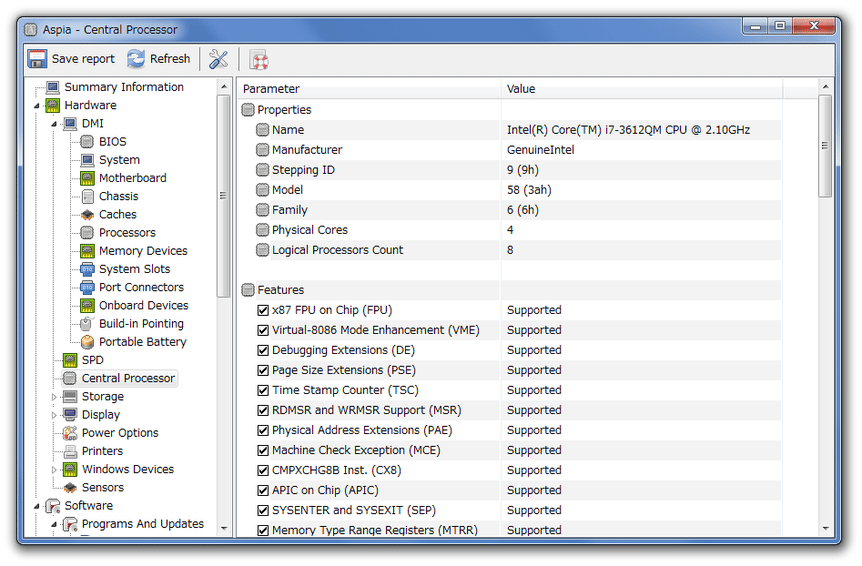862x566 pixels.
Task: Click the tree panel scroll down arrow
Action: (x=223, y=528)
